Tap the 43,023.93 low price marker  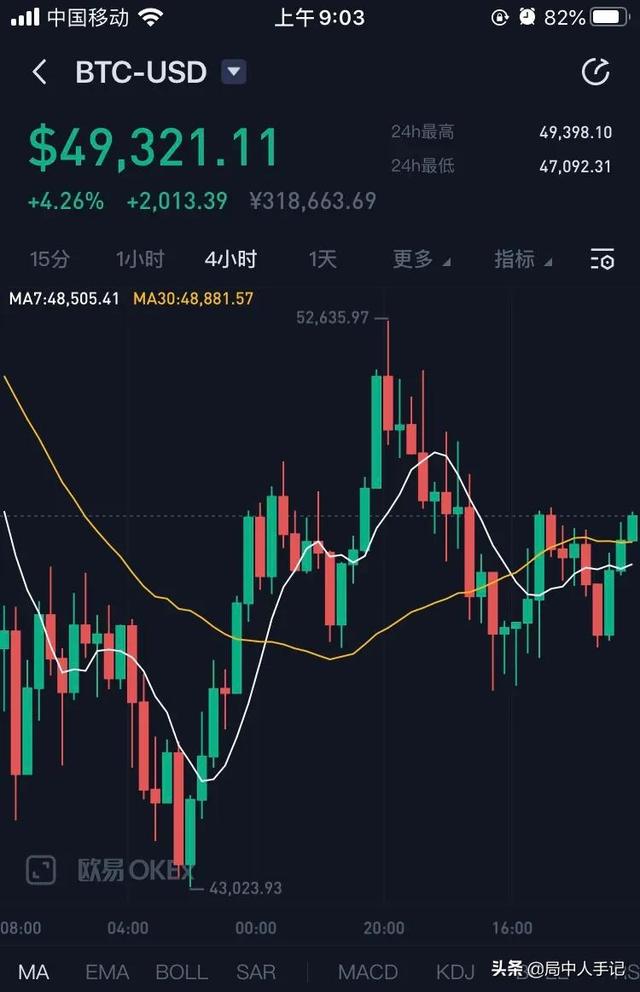point(245,887)
